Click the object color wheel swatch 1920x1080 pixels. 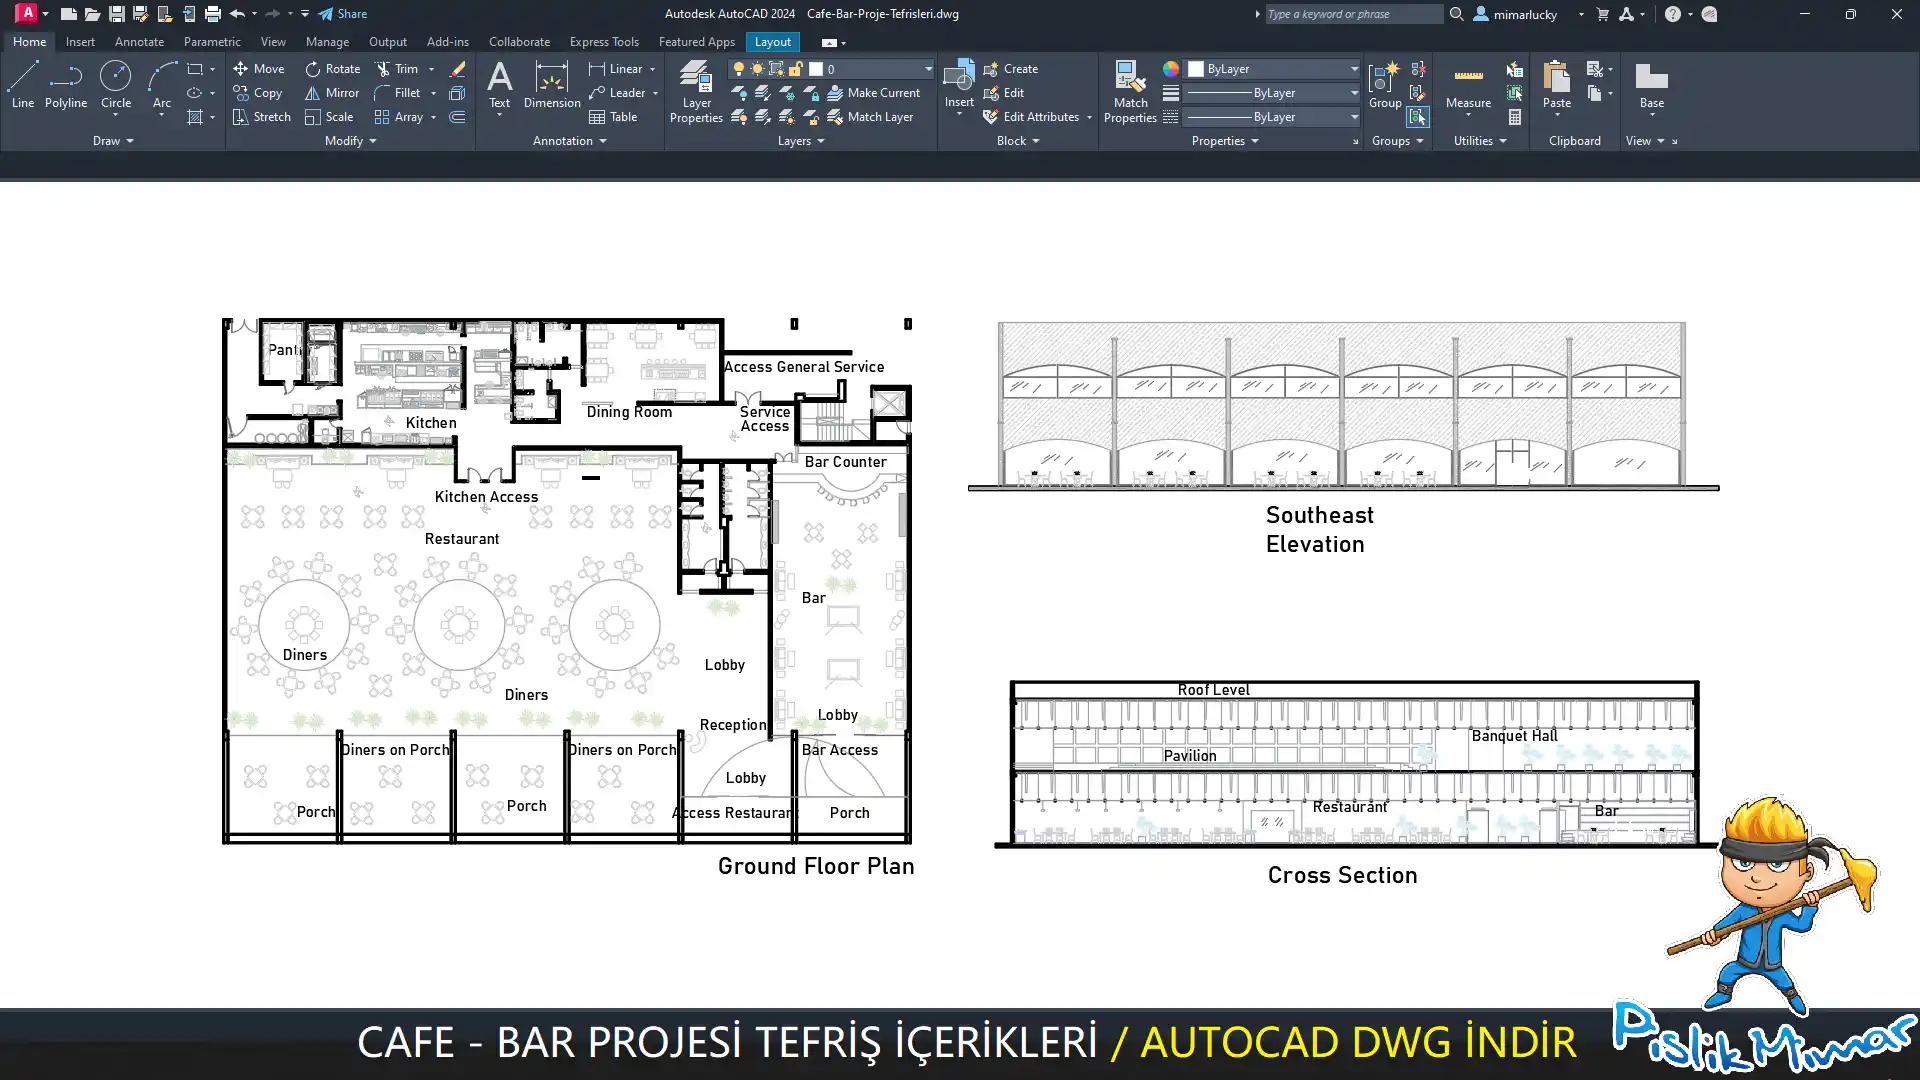[x=1171, y=69]
